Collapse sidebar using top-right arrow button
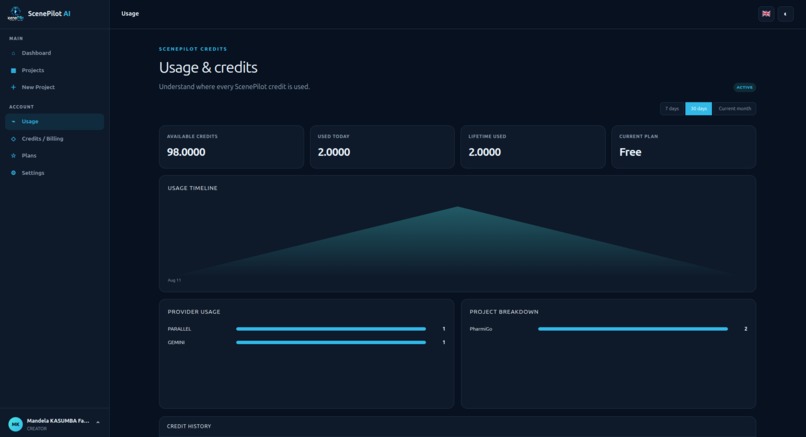806x437 pixels. pos(785,14)
